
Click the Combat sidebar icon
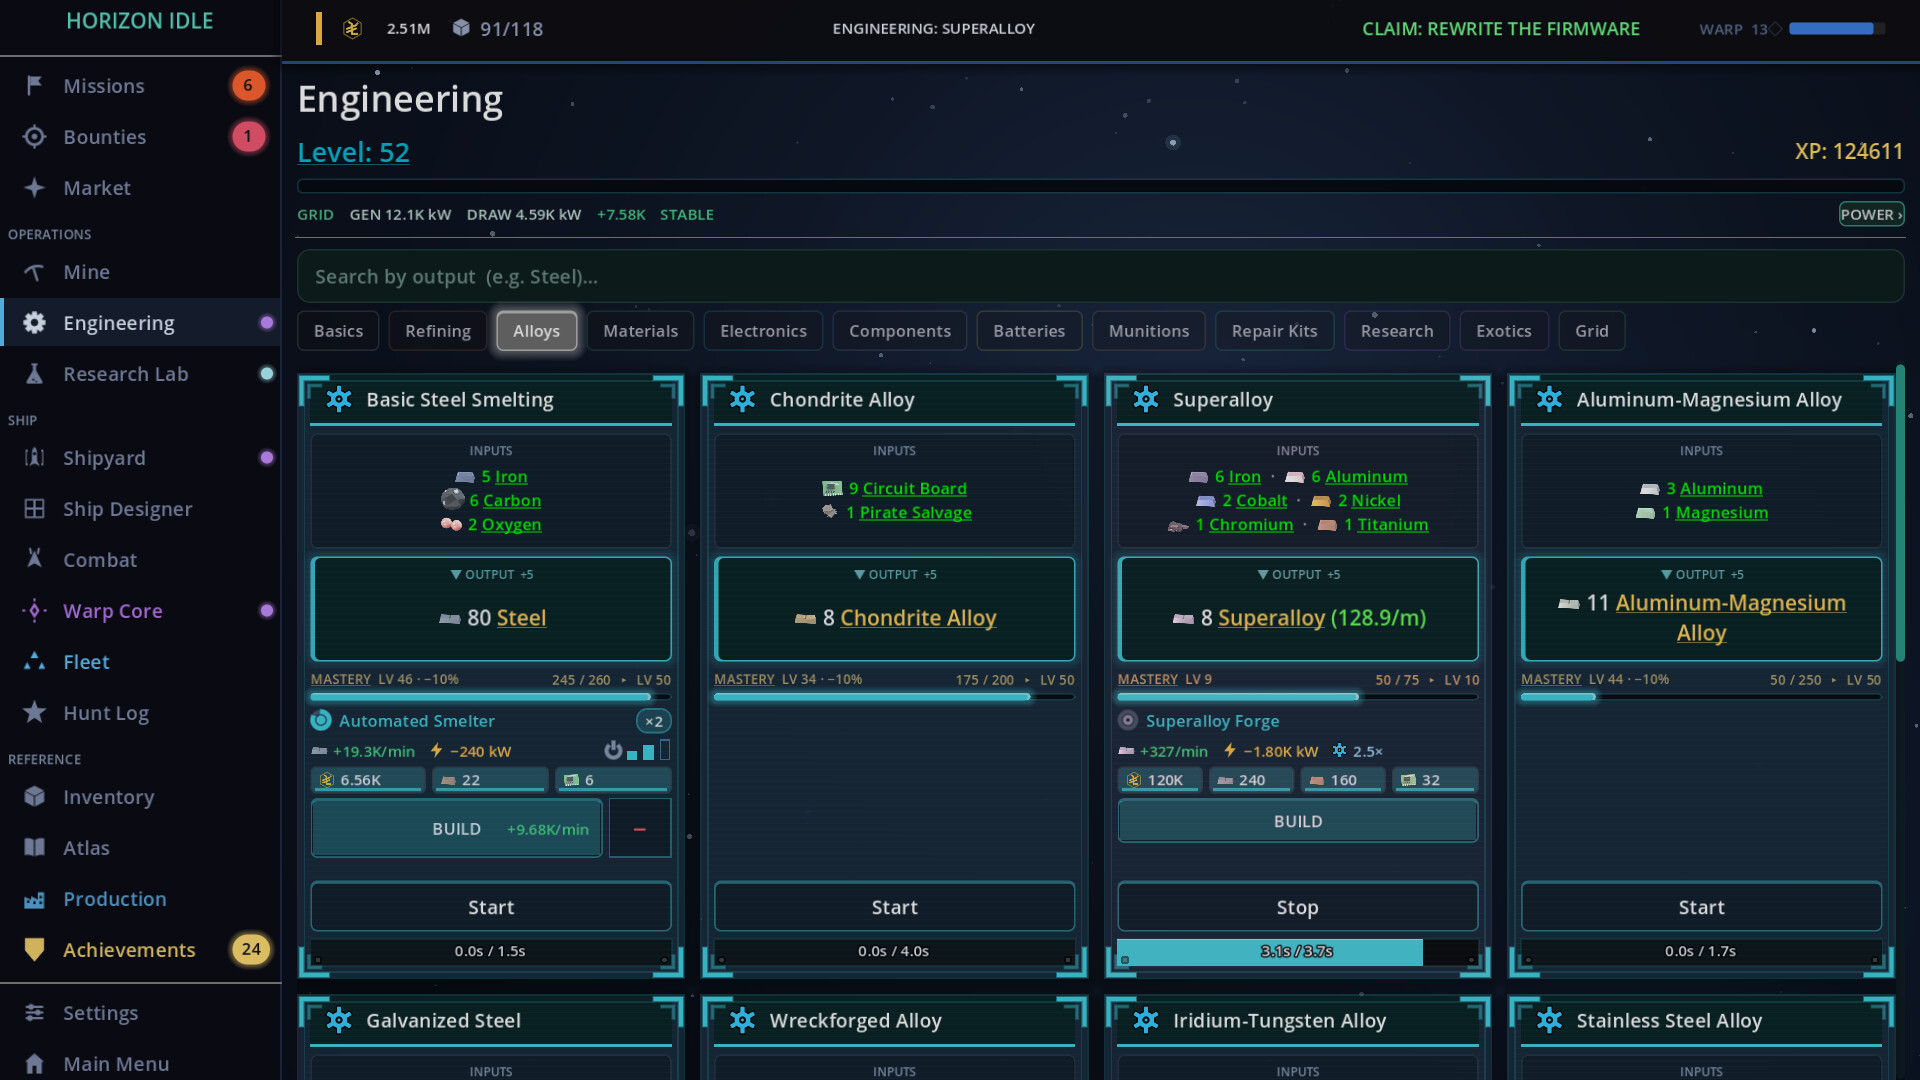(34, 560)
